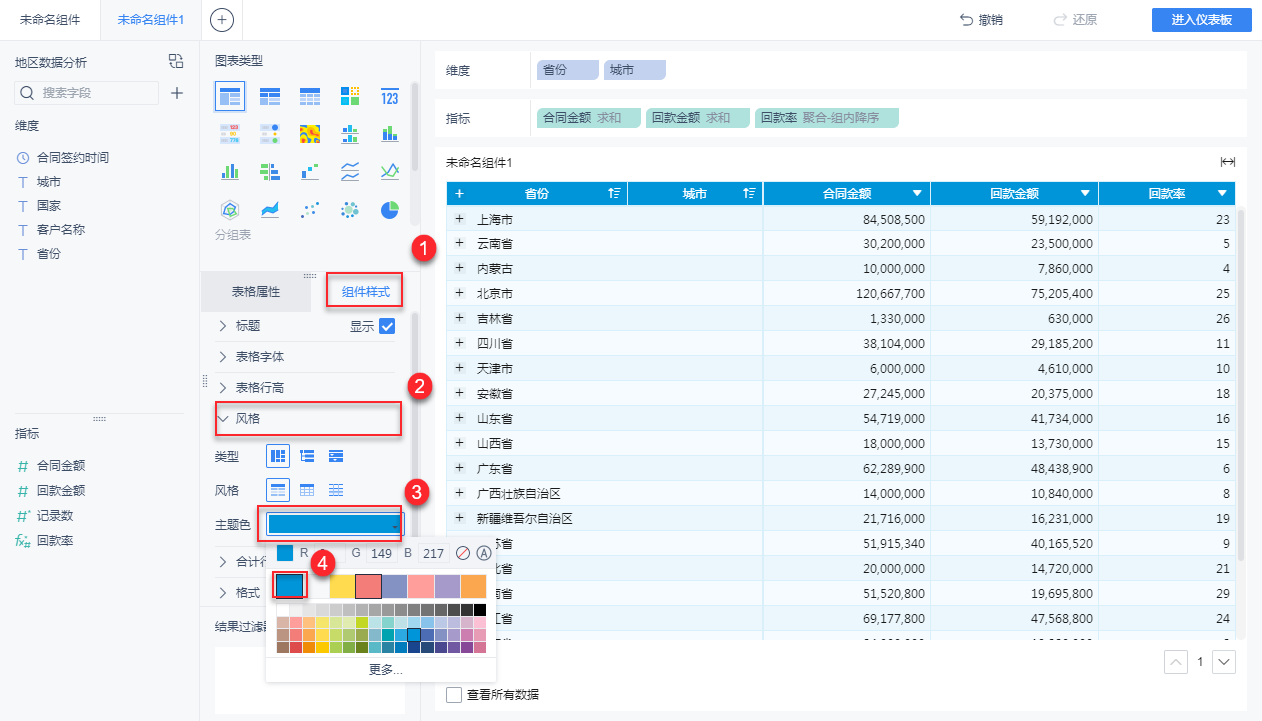Click the 省份 column sort icon
Viewport: 1262px width, 721px height.
pos(614,193)
